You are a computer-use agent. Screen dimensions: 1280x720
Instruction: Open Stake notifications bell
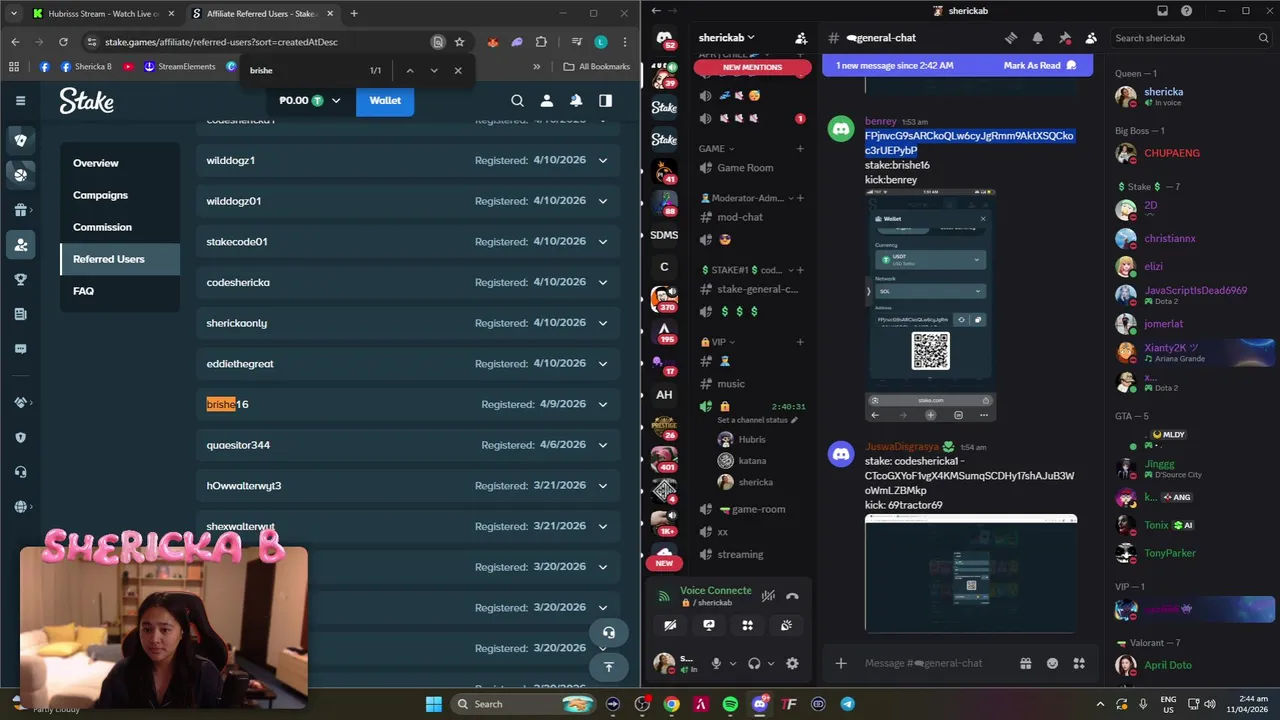(576, 100)
